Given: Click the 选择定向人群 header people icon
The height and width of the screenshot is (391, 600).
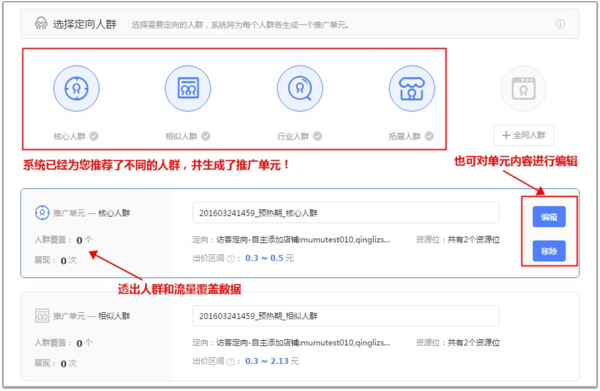Looking at the screenshot, I should coord(41,23).
